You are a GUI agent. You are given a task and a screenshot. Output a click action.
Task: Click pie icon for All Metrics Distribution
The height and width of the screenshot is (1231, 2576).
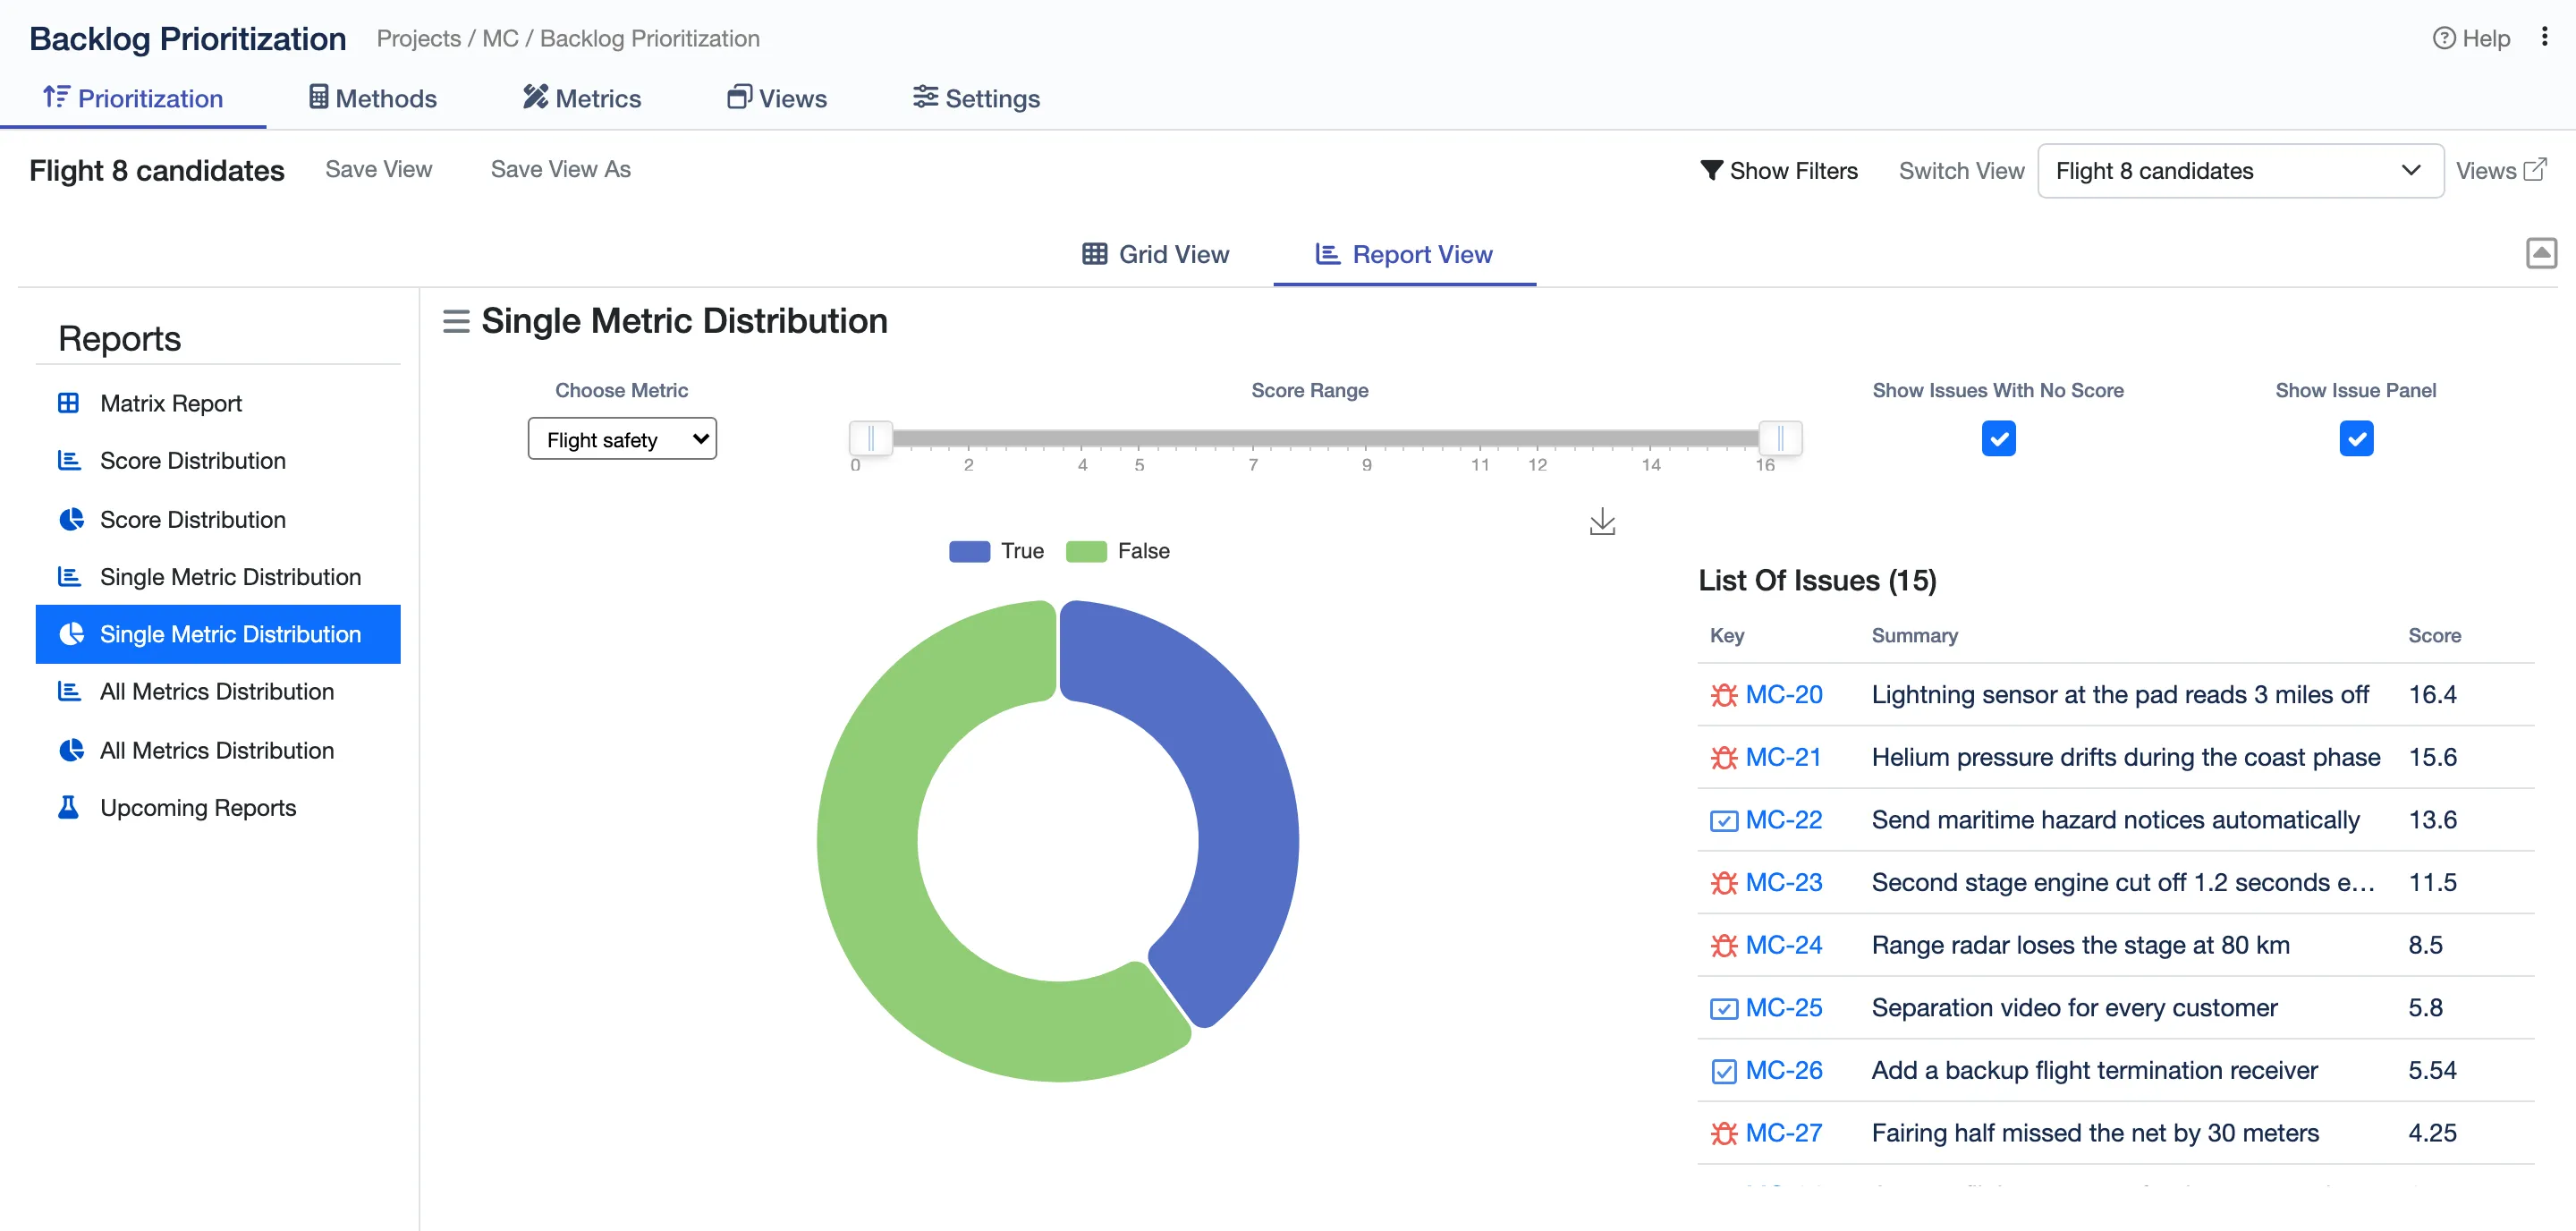click(x=71, y=750)
